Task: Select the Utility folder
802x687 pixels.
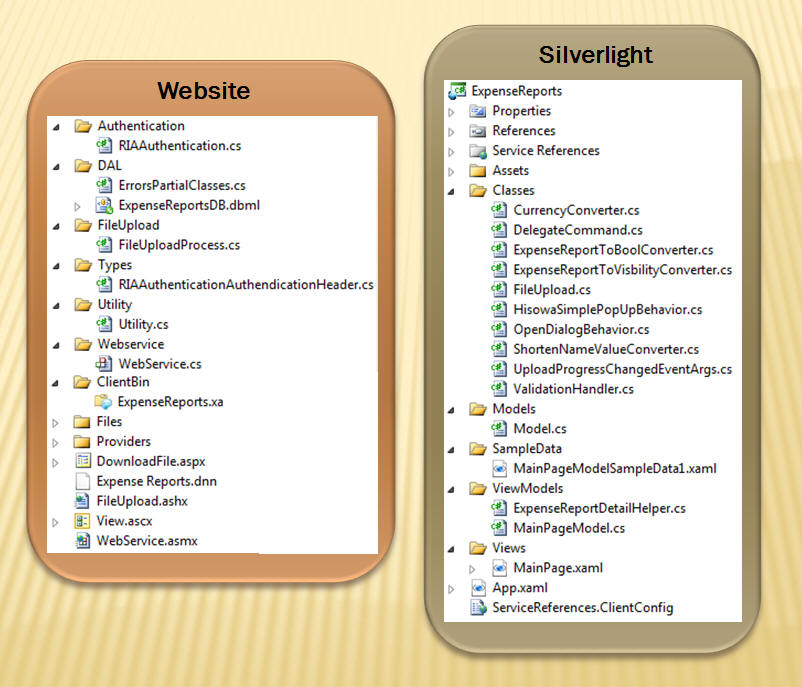Action: 115,304
